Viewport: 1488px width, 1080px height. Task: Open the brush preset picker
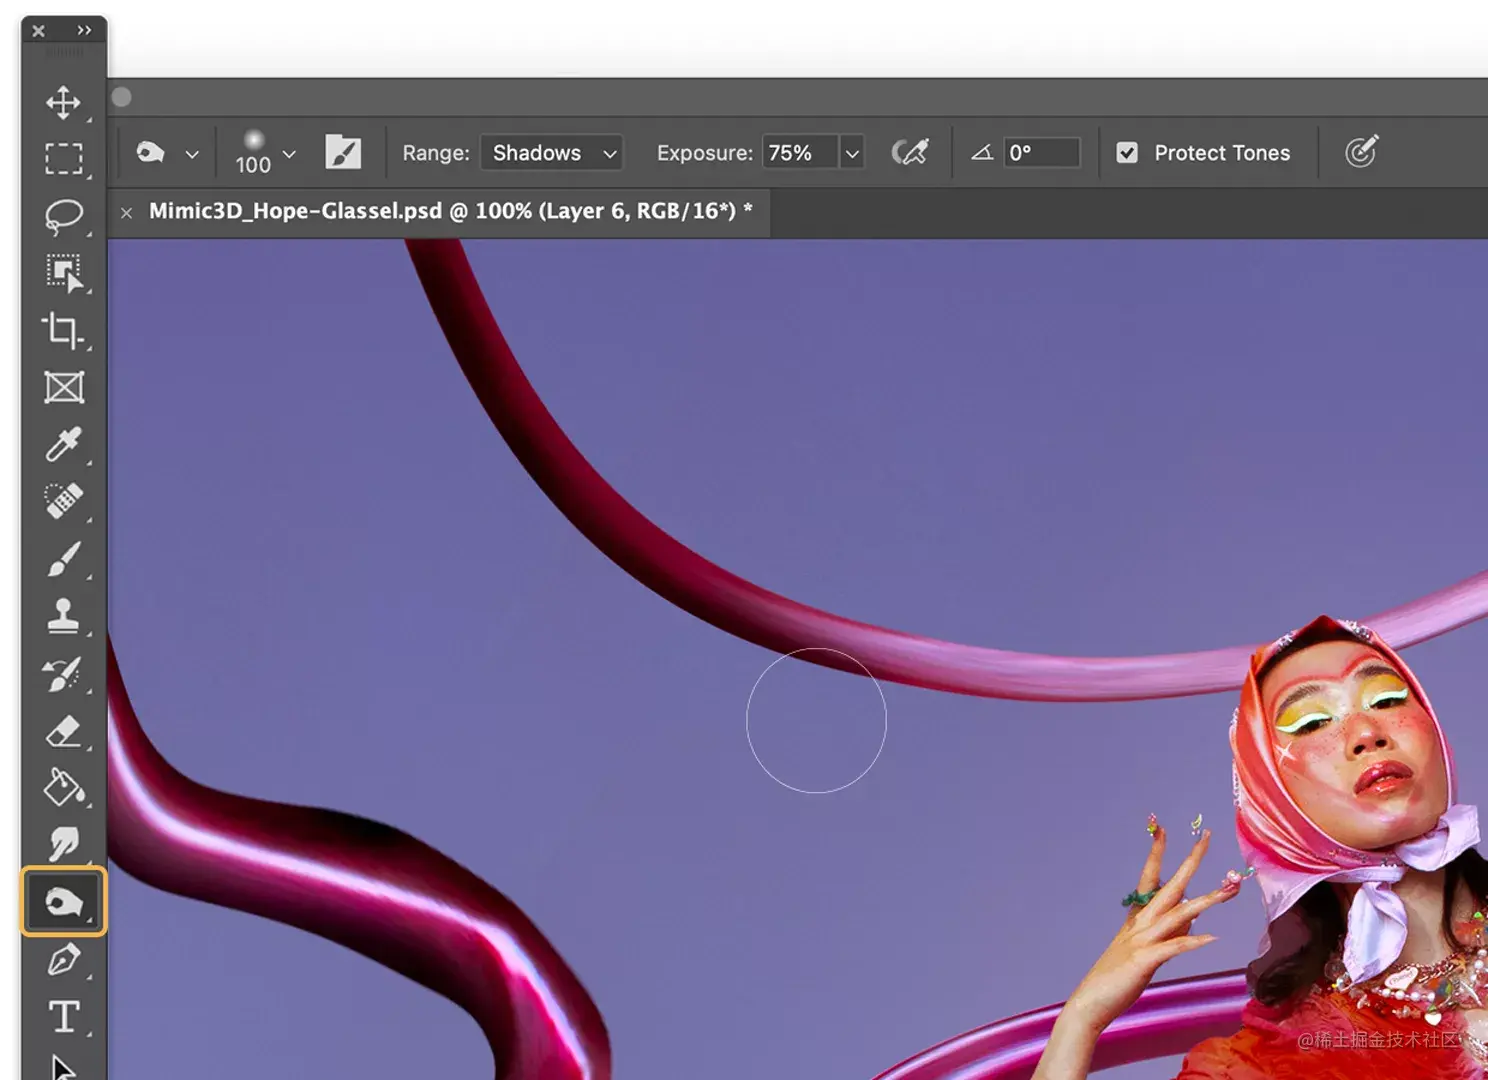(x=262, y=152)
